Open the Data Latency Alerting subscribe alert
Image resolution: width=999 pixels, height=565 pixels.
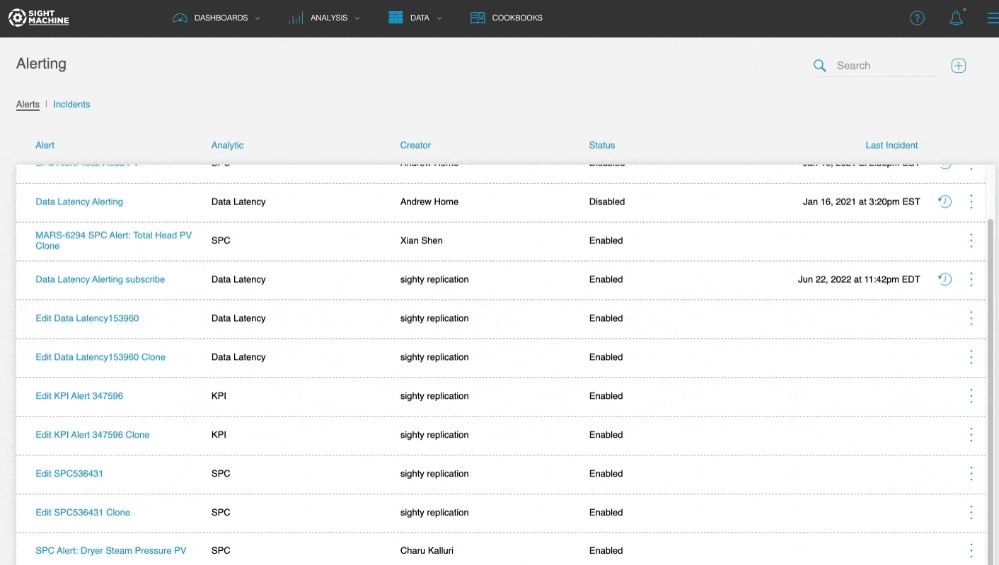100,279
